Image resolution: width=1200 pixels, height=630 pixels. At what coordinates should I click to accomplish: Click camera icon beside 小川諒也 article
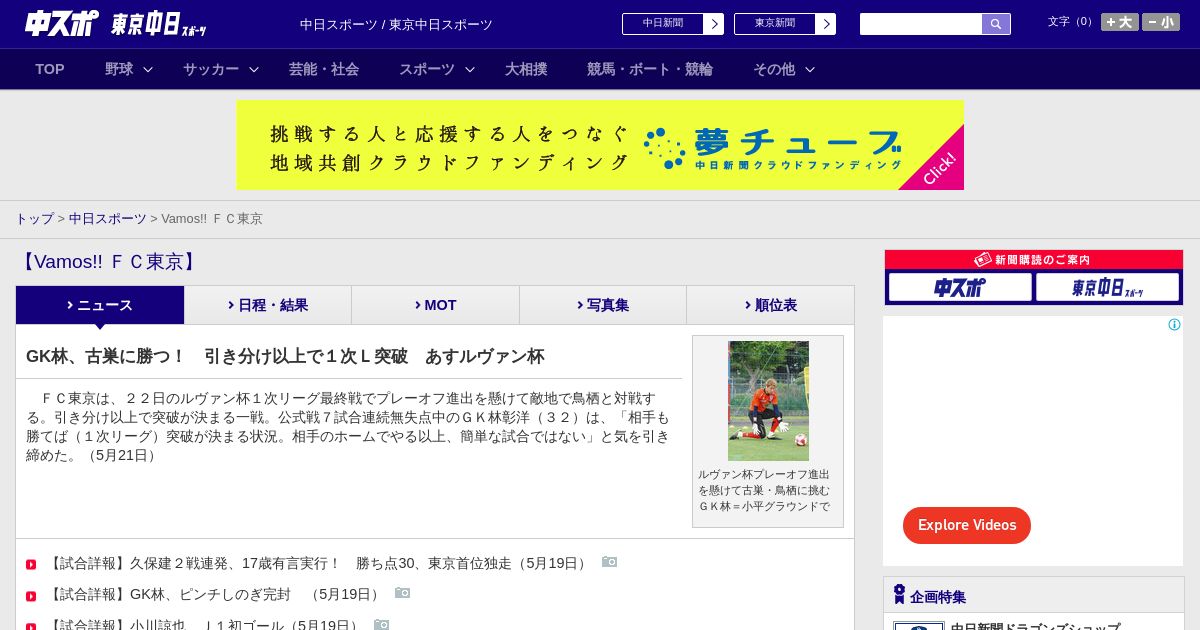(381, 624)
